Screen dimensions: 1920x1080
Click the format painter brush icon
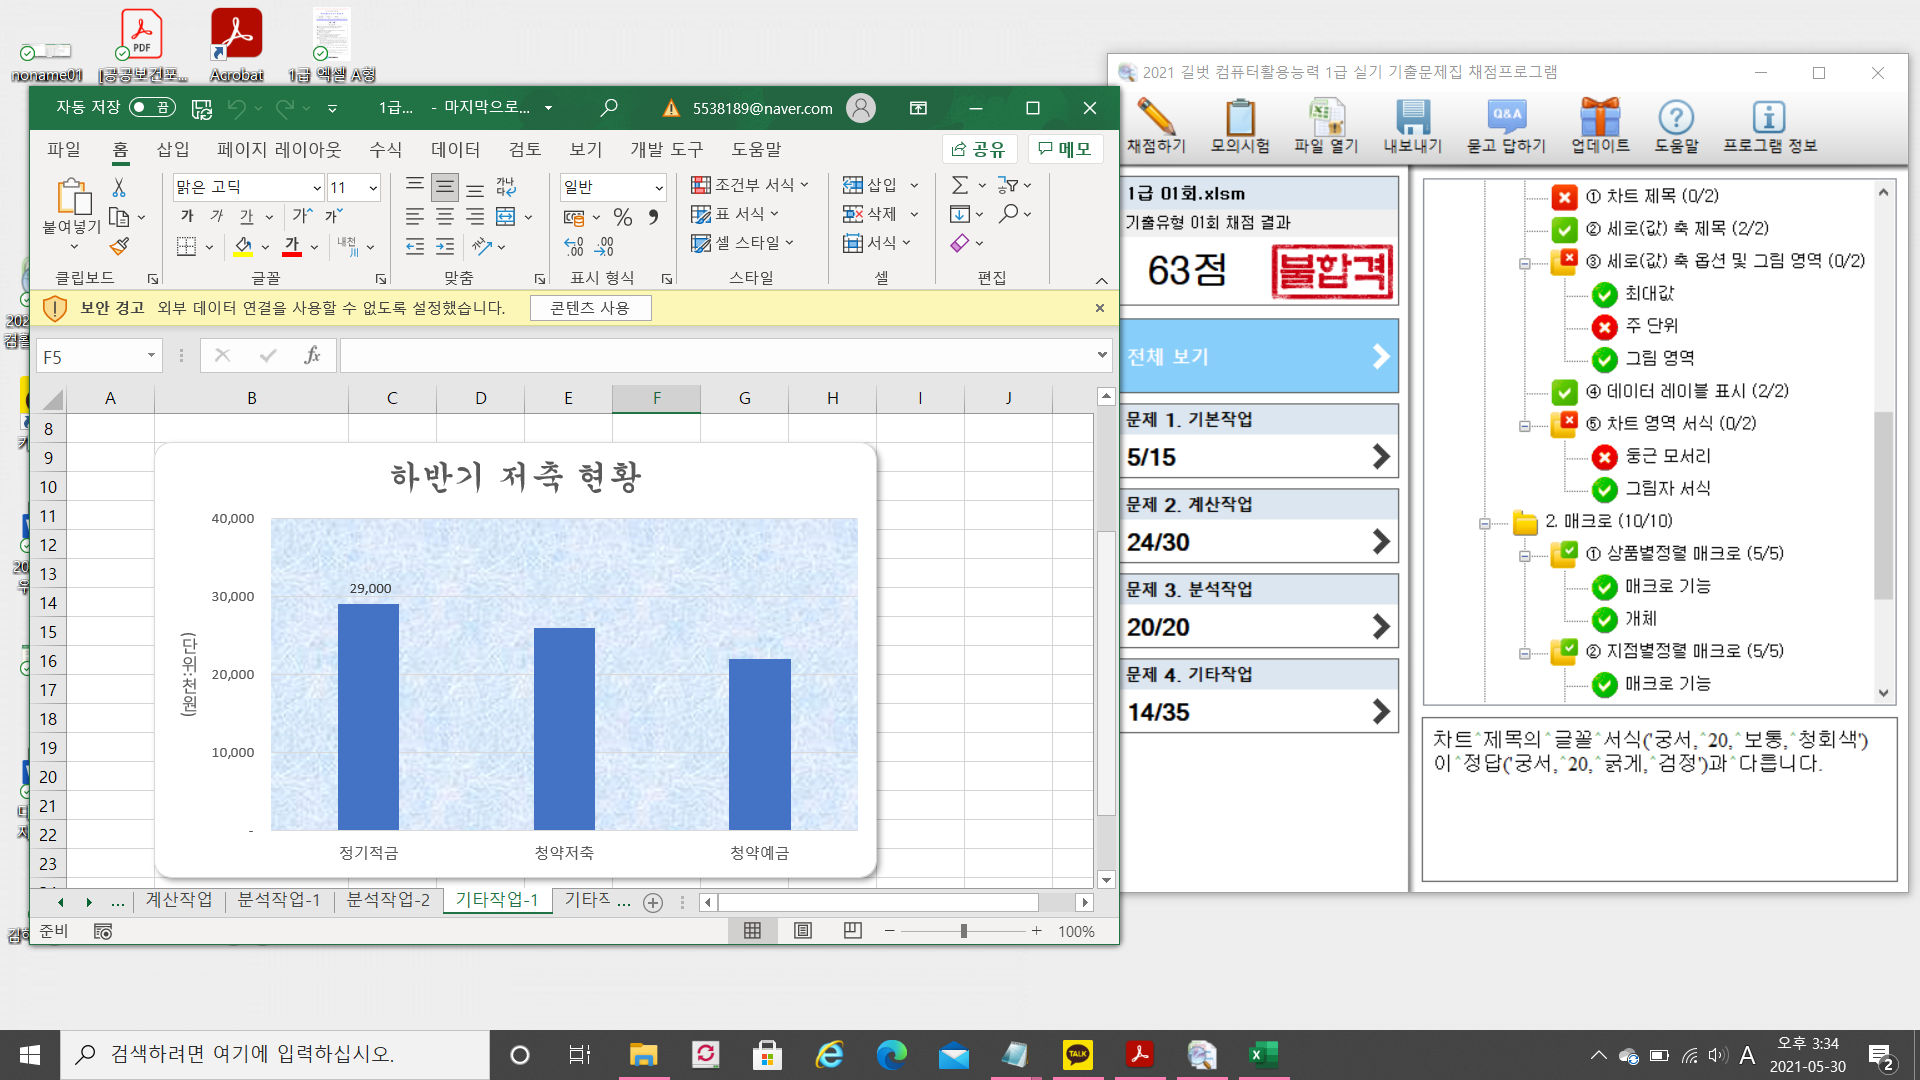[120, 246]
